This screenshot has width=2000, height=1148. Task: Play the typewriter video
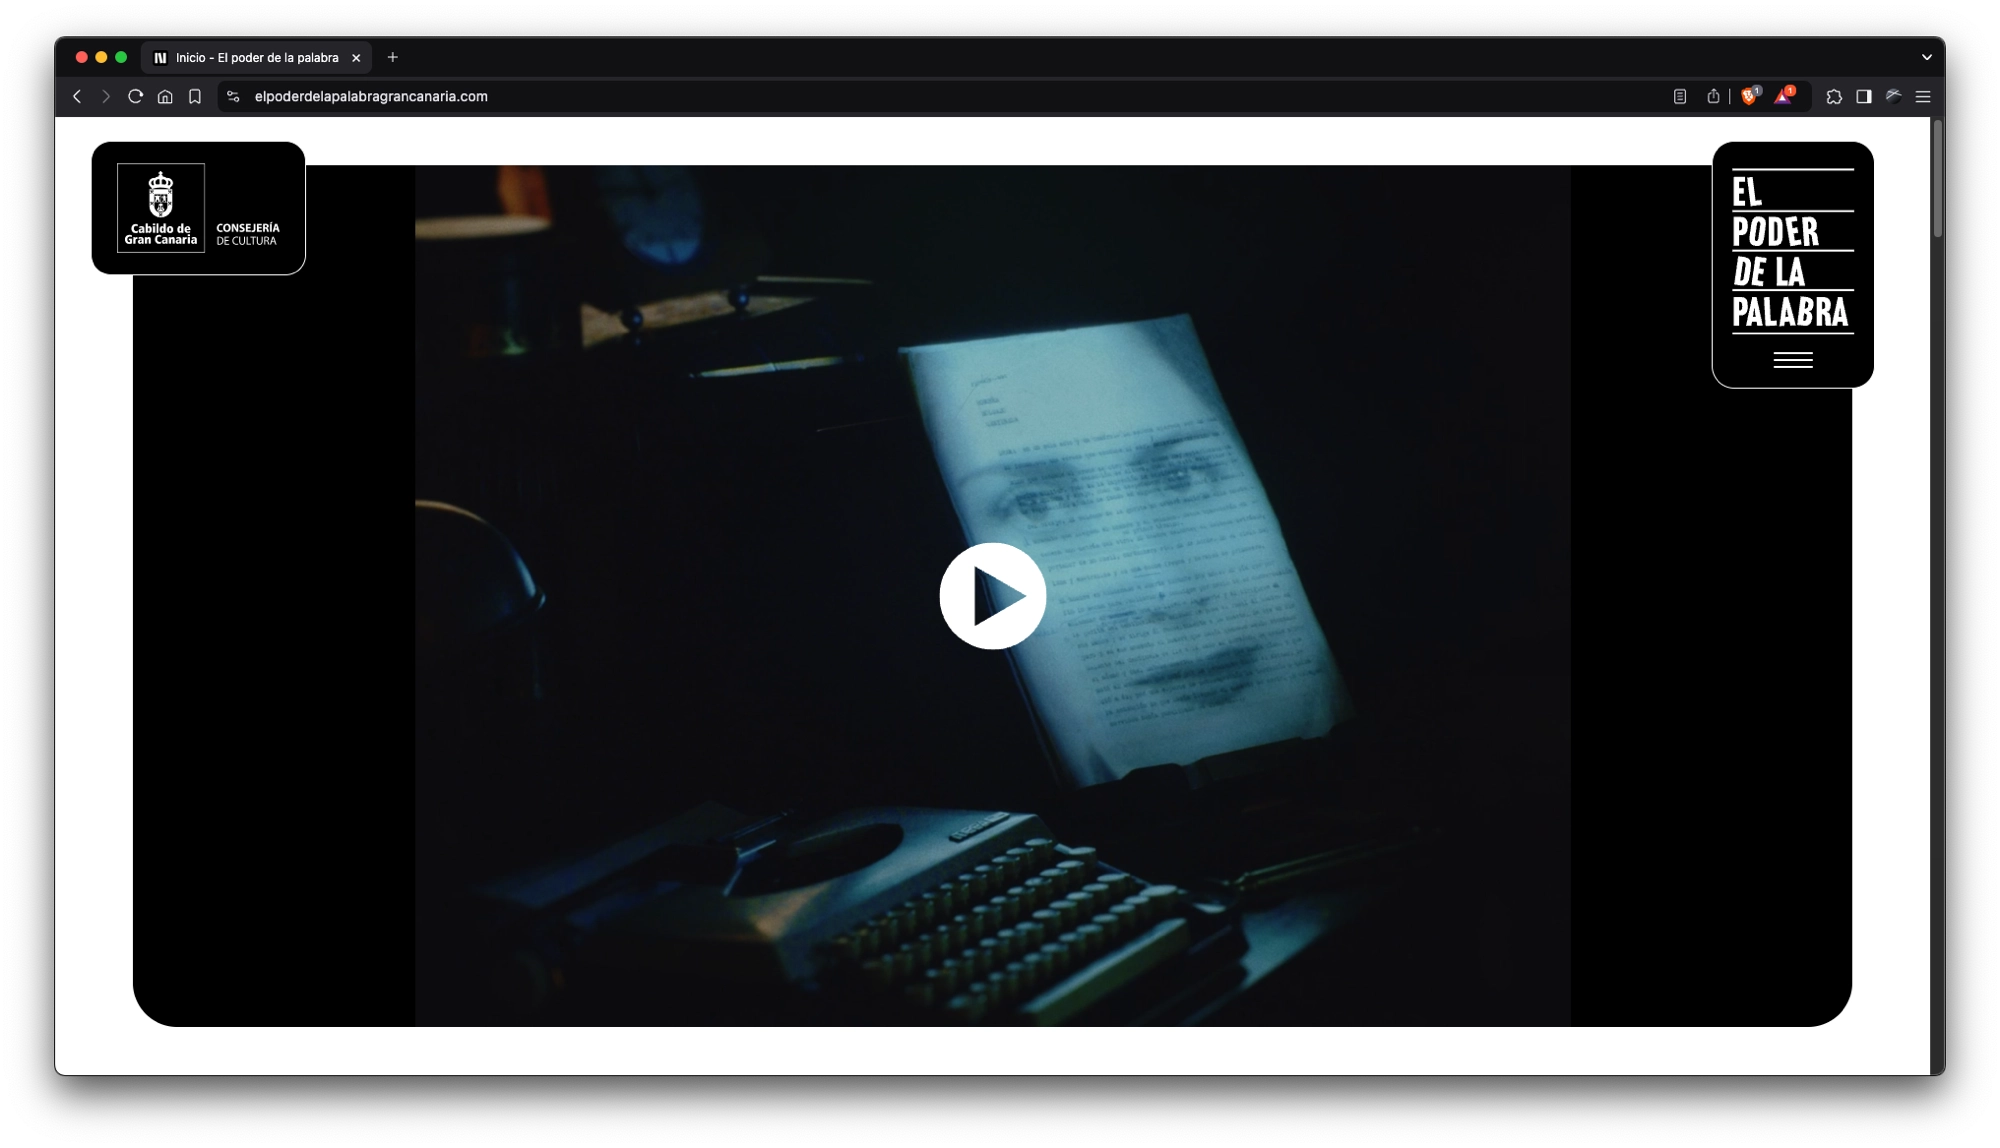(x=992, y=596)
